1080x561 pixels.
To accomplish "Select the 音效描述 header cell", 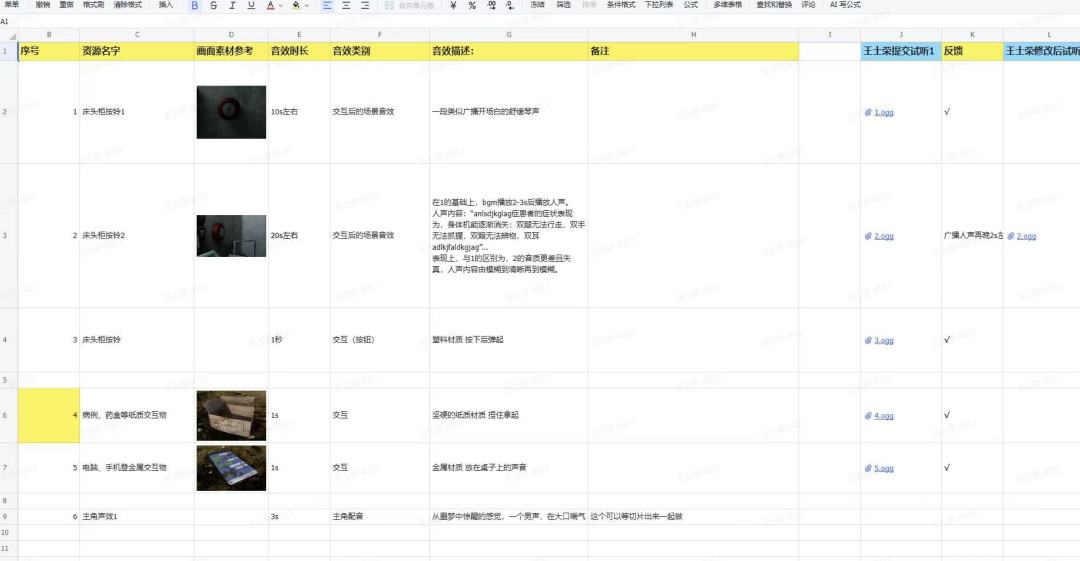I will 508,51.
